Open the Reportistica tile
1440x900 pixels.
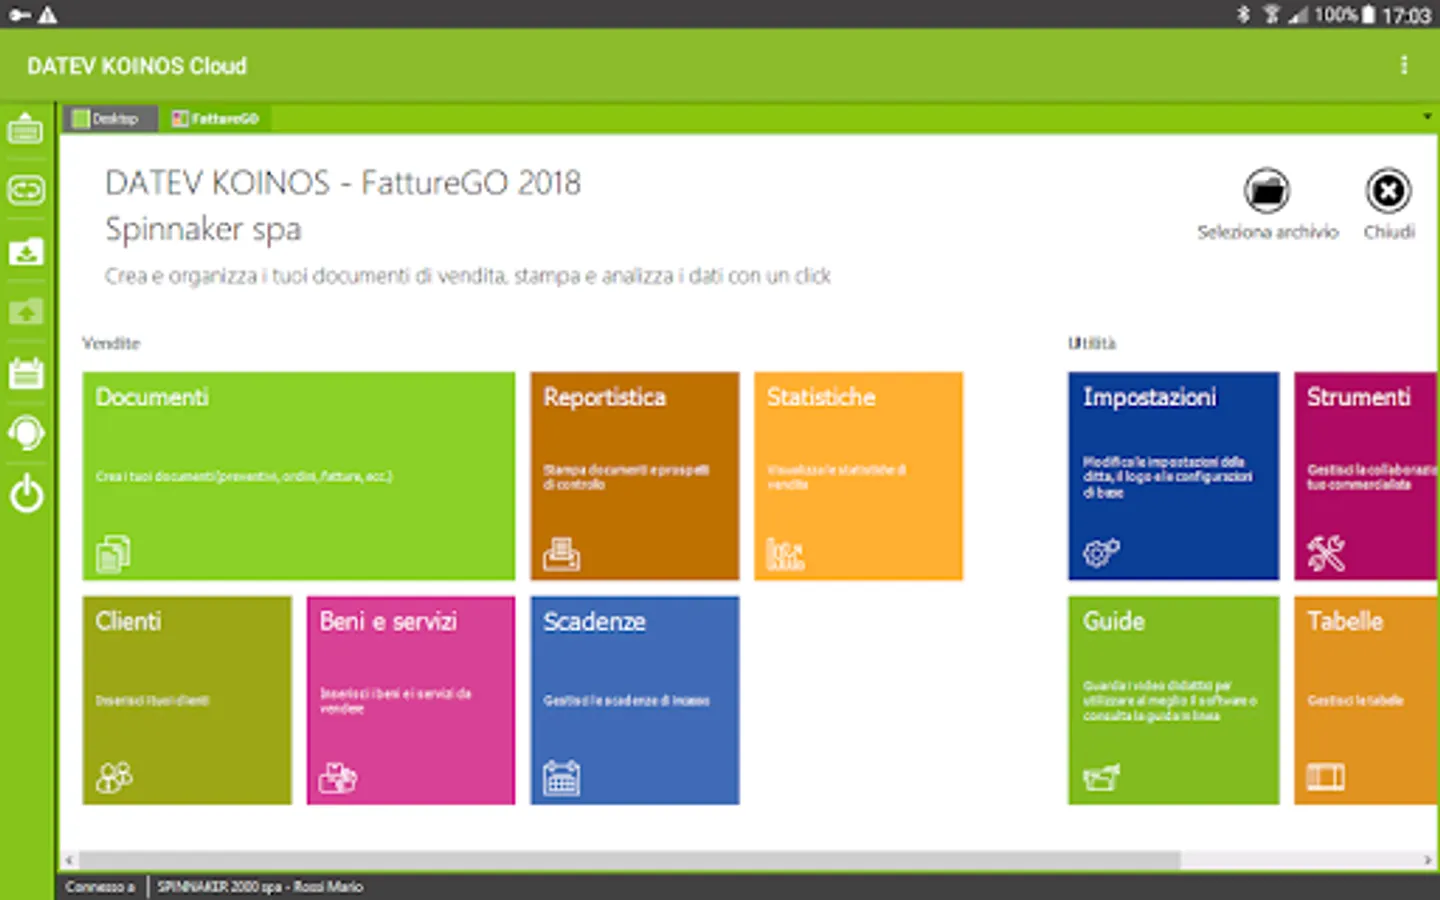click(635, 476)
